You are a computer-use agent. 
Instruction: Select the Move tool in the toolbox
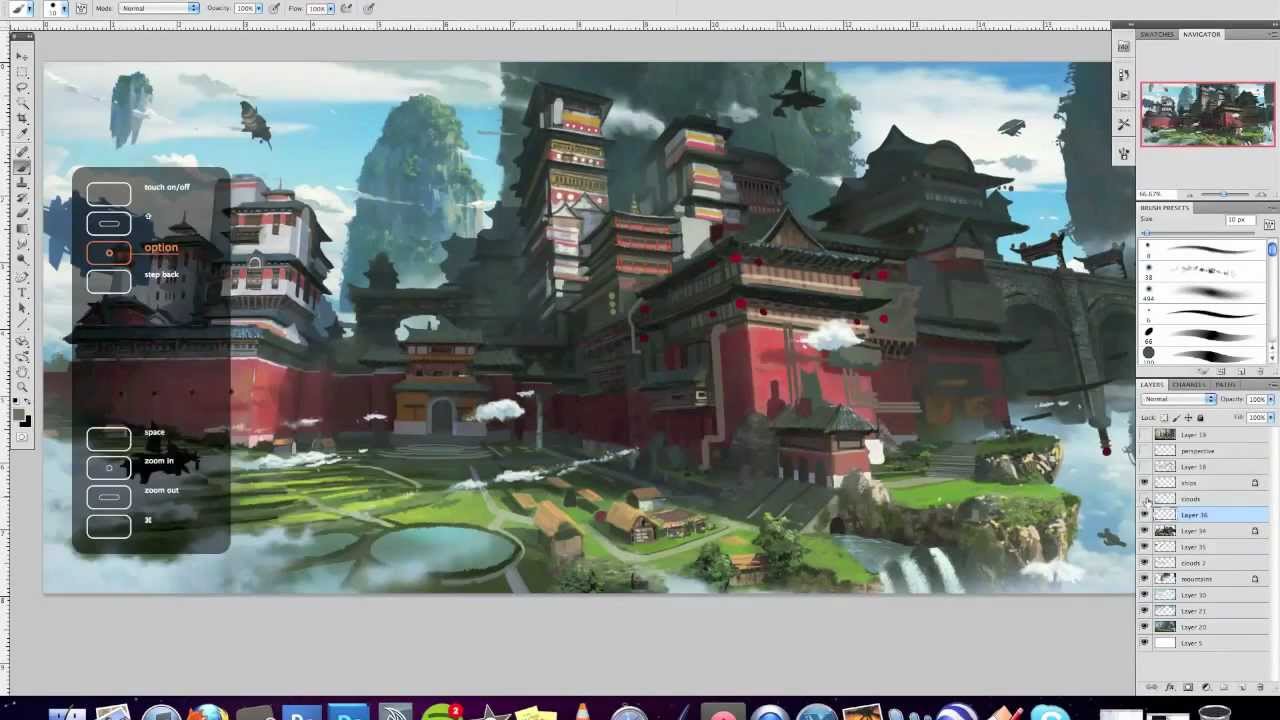tap(22, 57)
